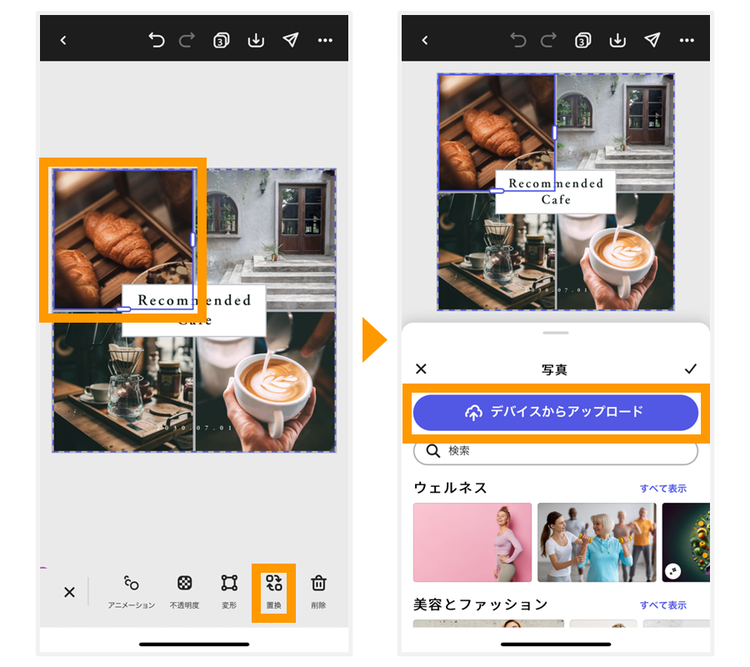Confirm with checkmark in 写真 panel
This screenshot has height=667, width=750.
pos(690,369)
